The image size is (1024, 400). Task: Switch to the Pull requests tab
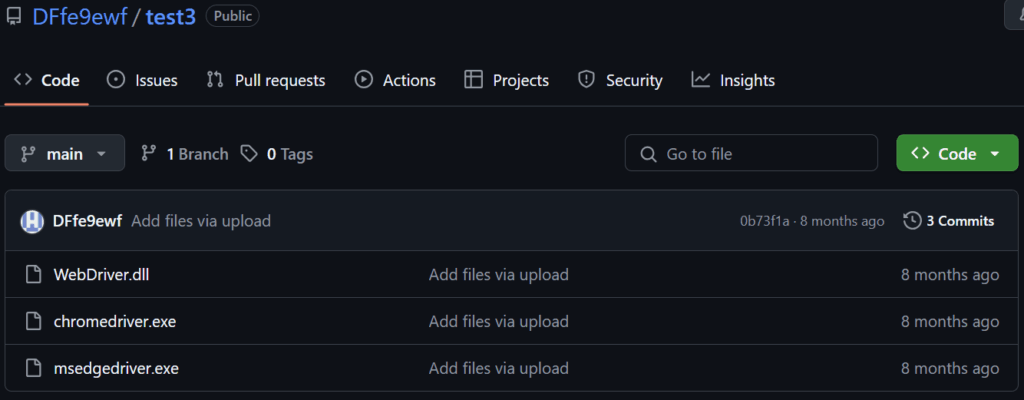pyautogui.click(x=266, y=80)
